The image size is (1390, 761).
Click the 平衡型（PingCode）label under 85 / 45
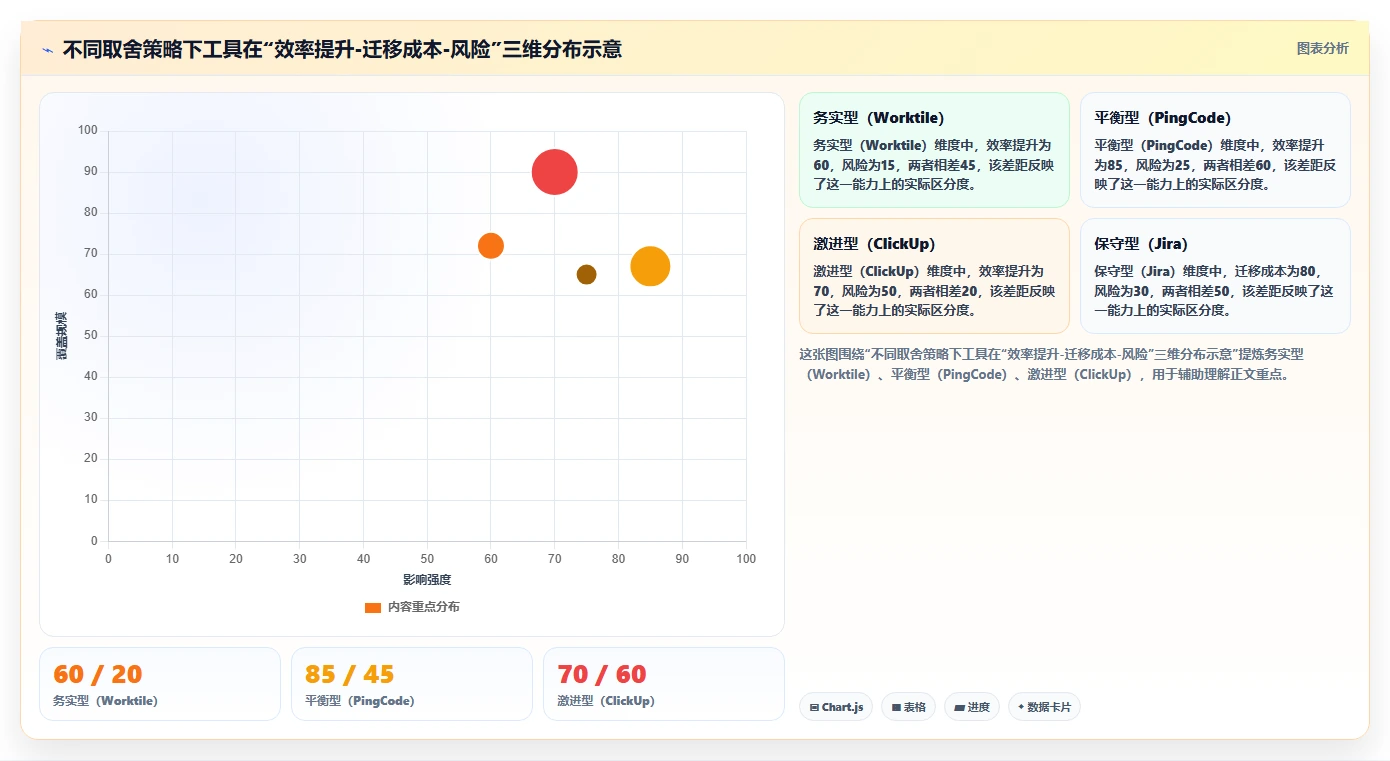tap(360, 701)
